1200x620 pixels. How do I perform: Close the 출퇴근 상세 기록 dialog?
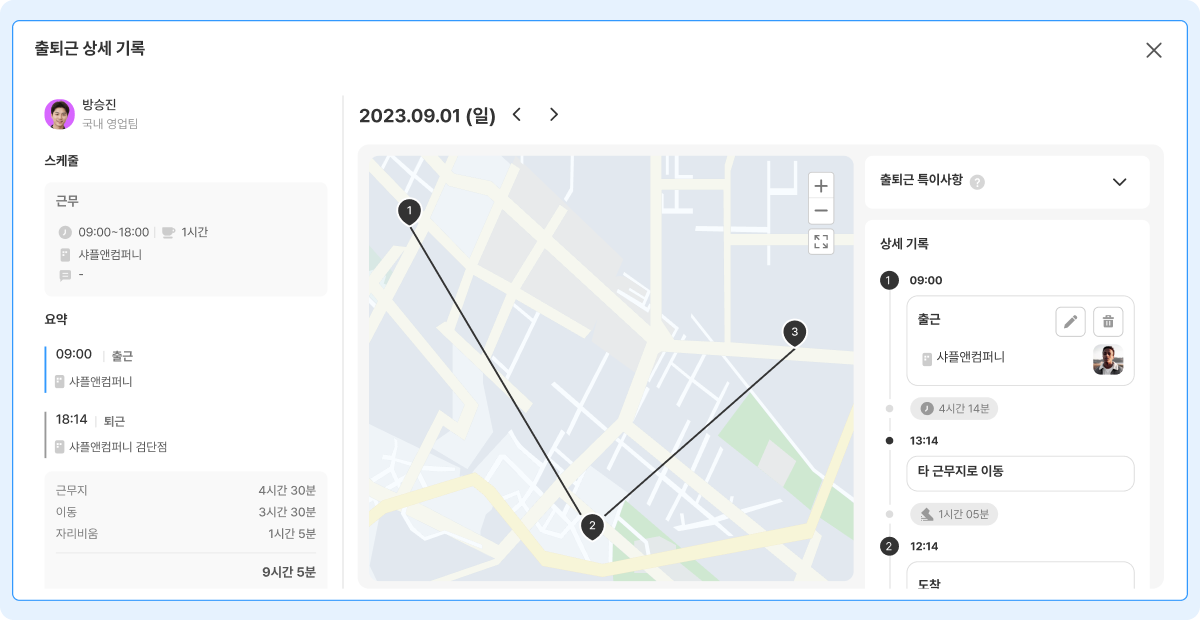tap(1154, 50)
